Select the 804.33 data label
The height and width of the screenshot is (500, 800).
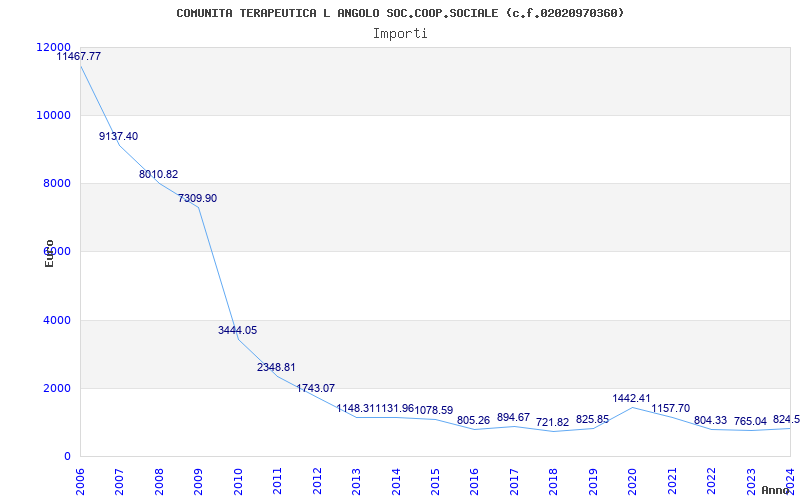710,420
